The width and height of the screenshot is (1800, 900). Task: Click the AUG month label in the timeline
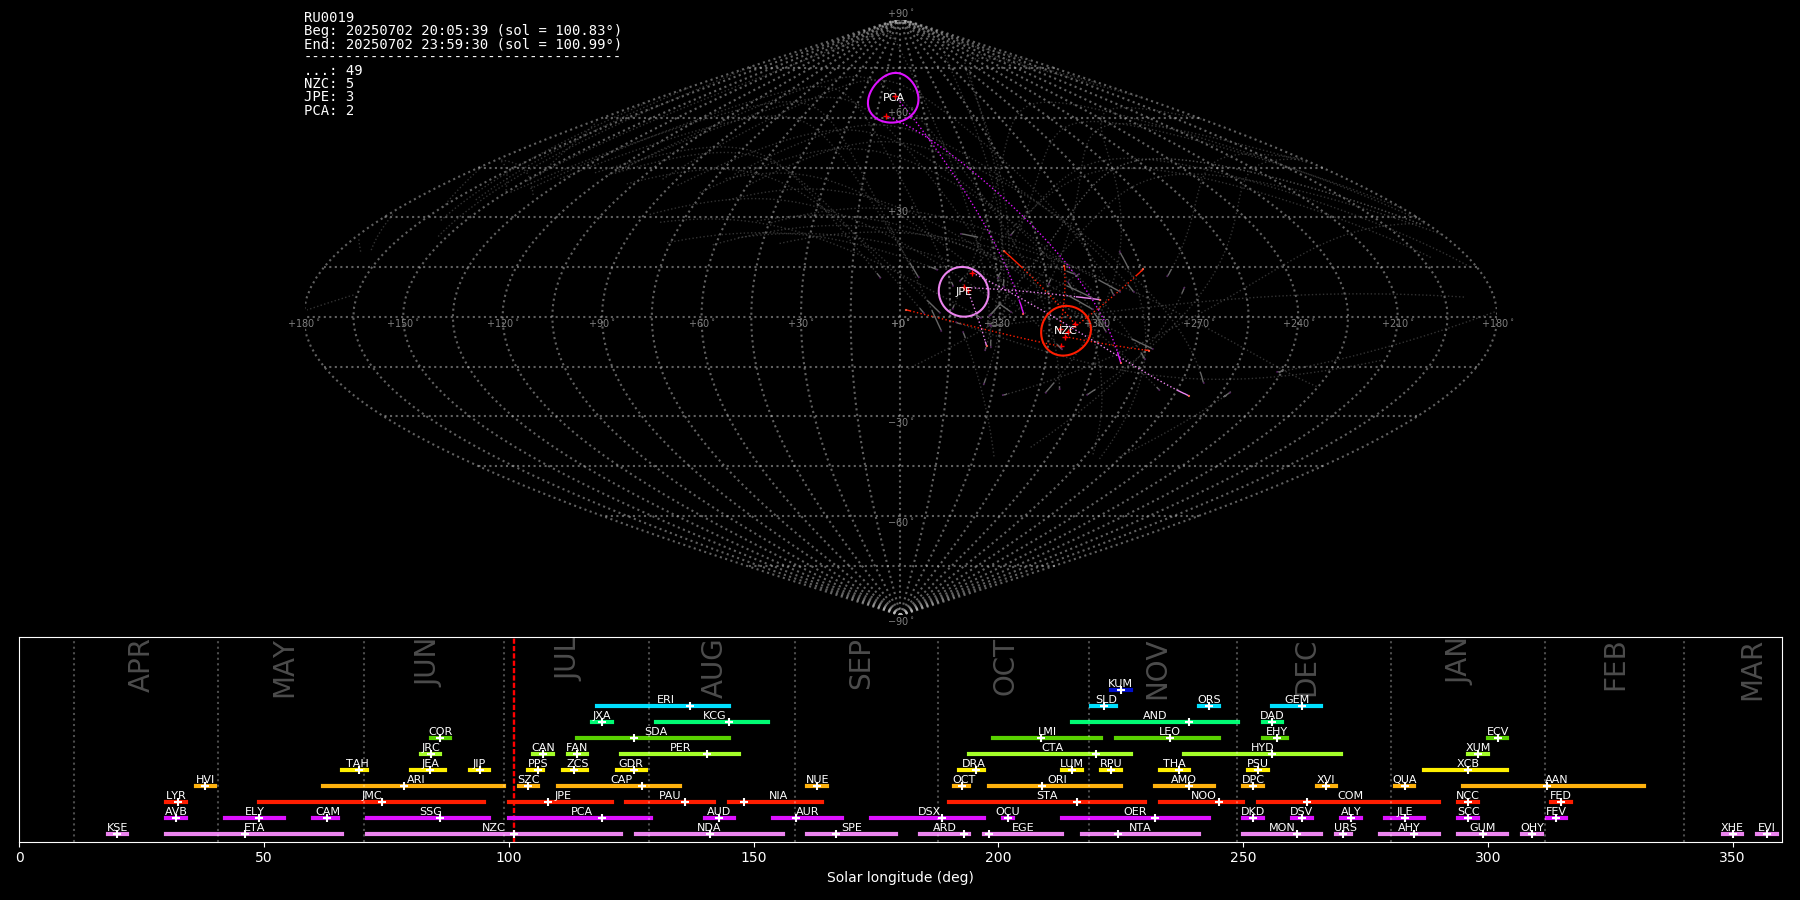712,669
